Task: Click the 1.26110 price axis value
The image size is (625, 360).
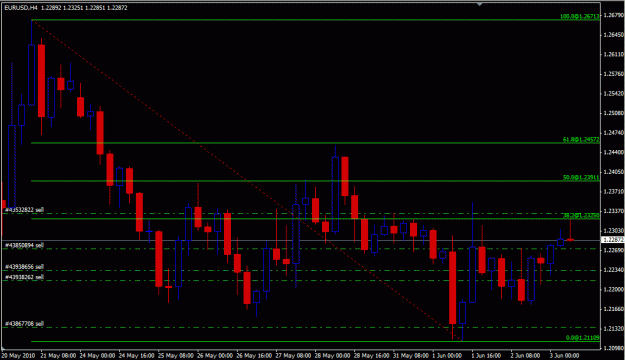Action: pos(614,54)
